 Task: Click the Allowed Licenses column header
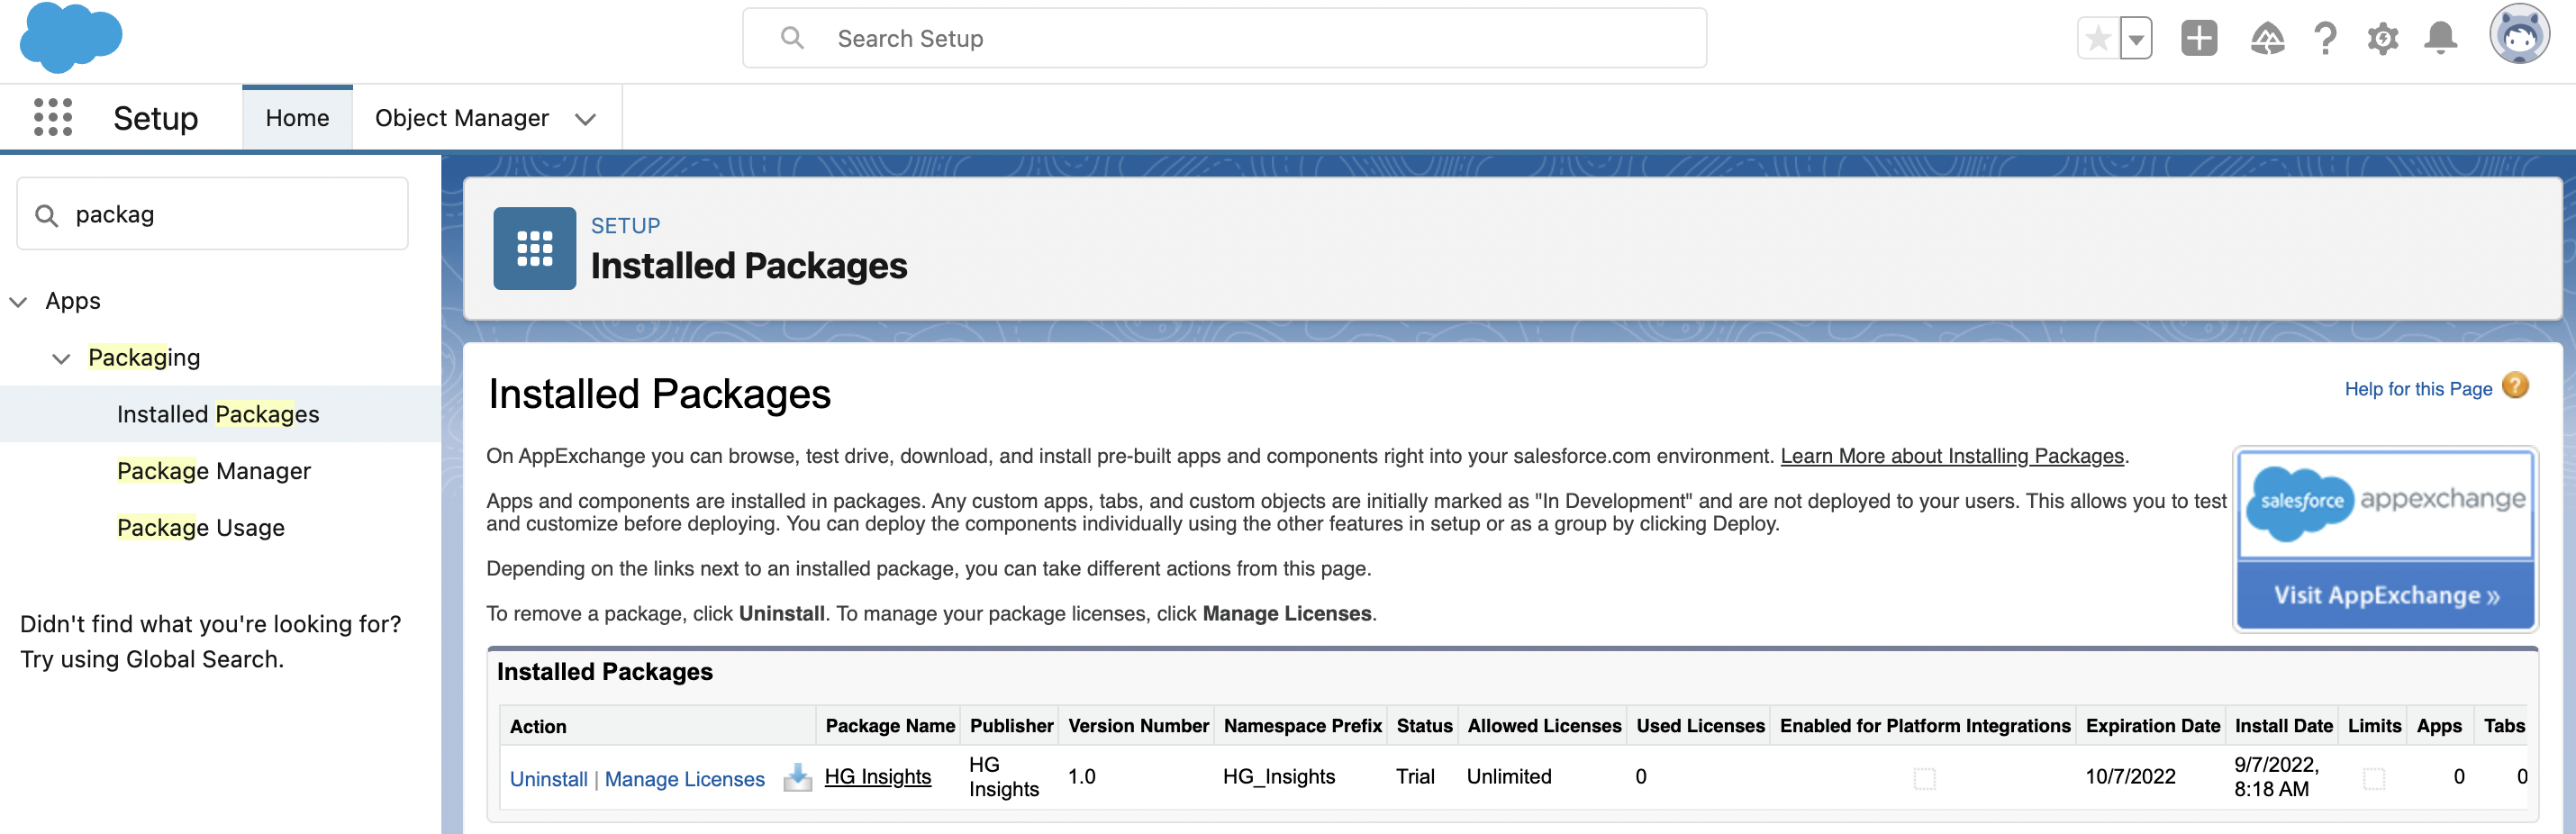click(x=1544, y=726)
